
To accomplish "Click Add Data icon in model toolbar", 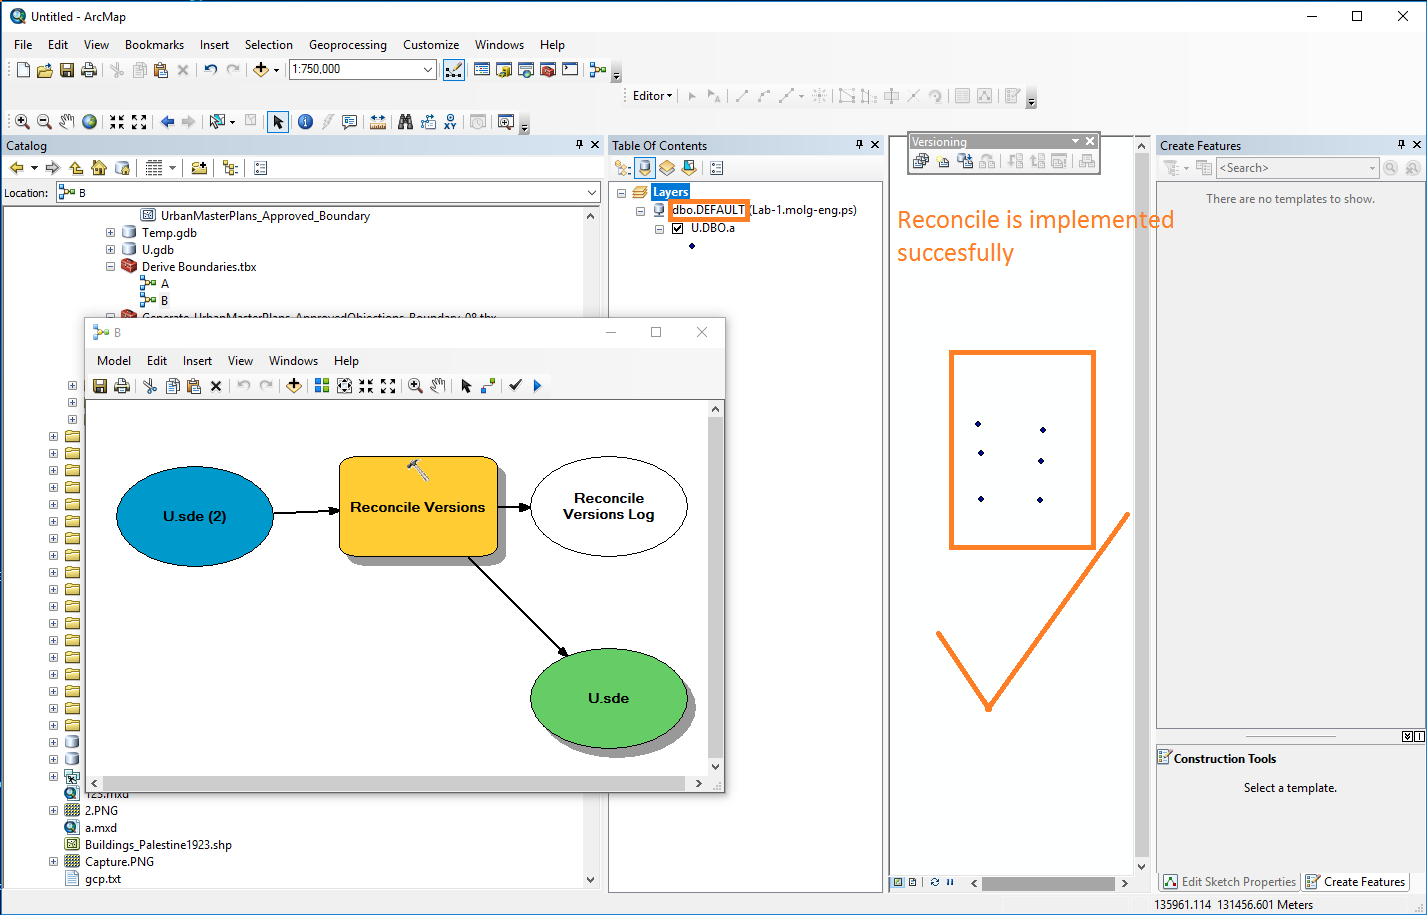I will pyautogui.click(x=294, y=386).
